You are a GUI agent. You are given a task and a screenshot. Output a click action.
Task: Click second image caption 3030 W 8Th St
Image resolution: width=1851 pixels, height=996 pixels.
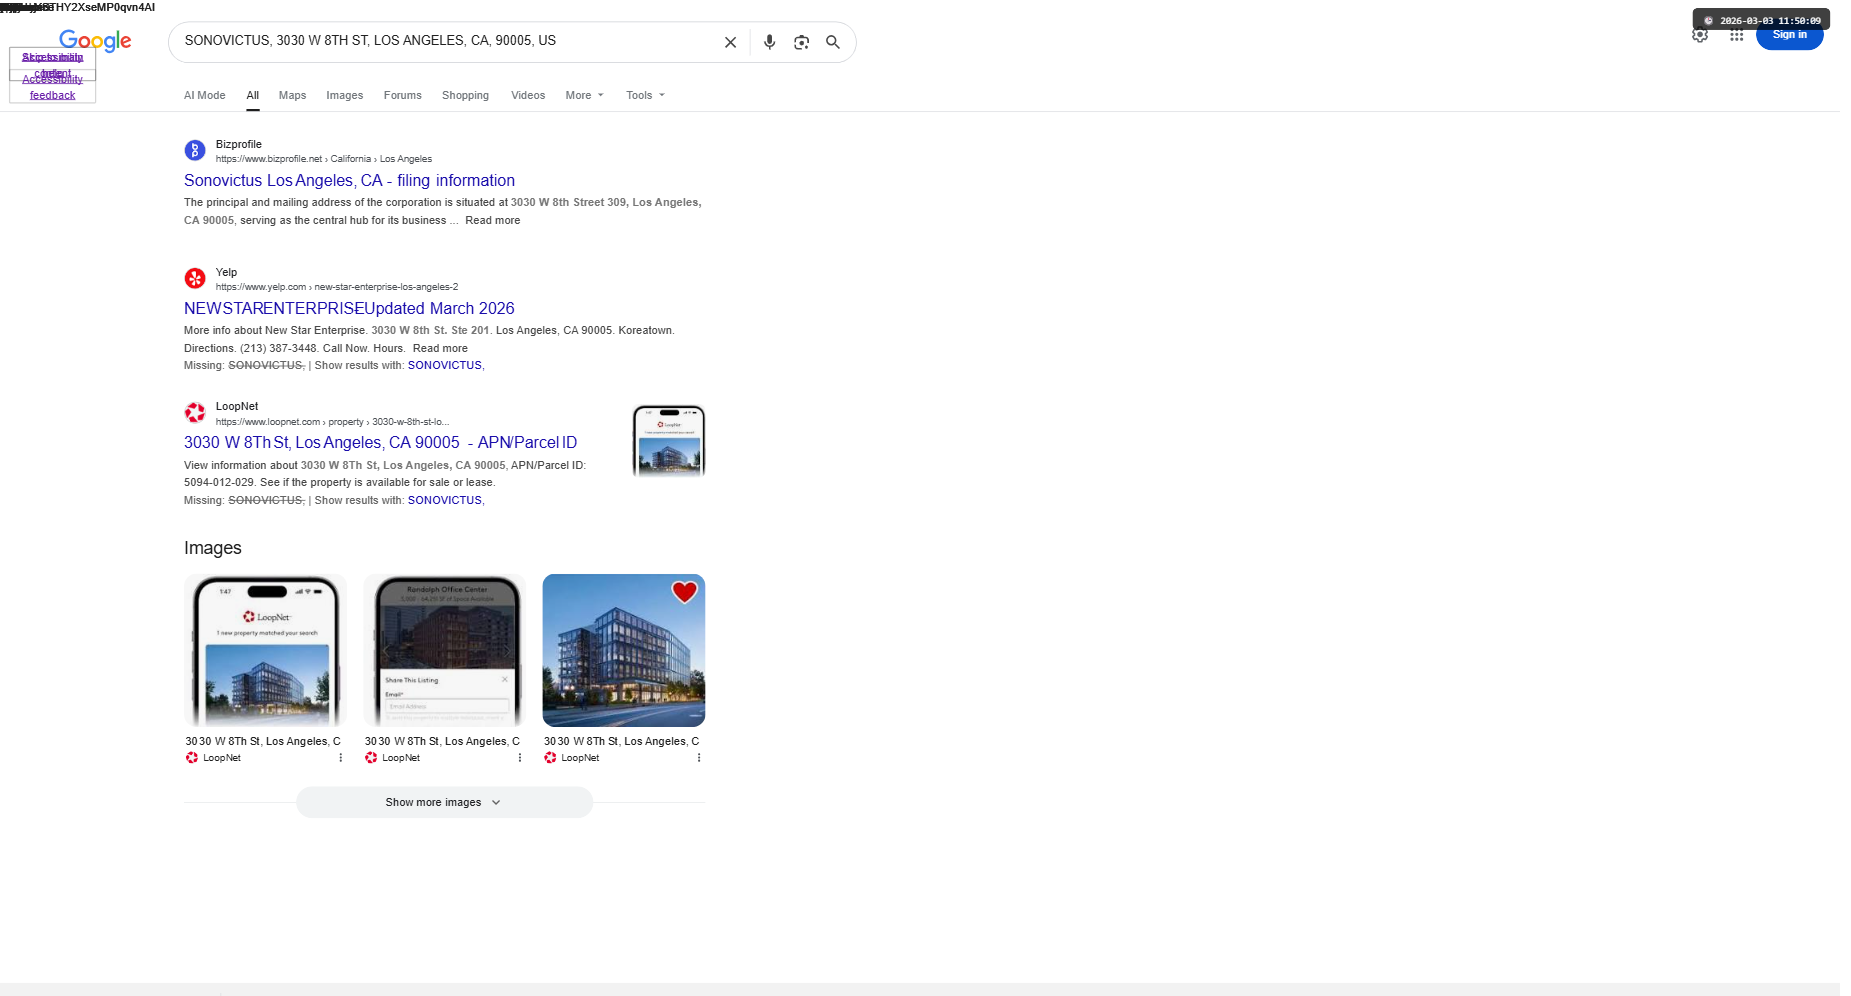[442, 742]
